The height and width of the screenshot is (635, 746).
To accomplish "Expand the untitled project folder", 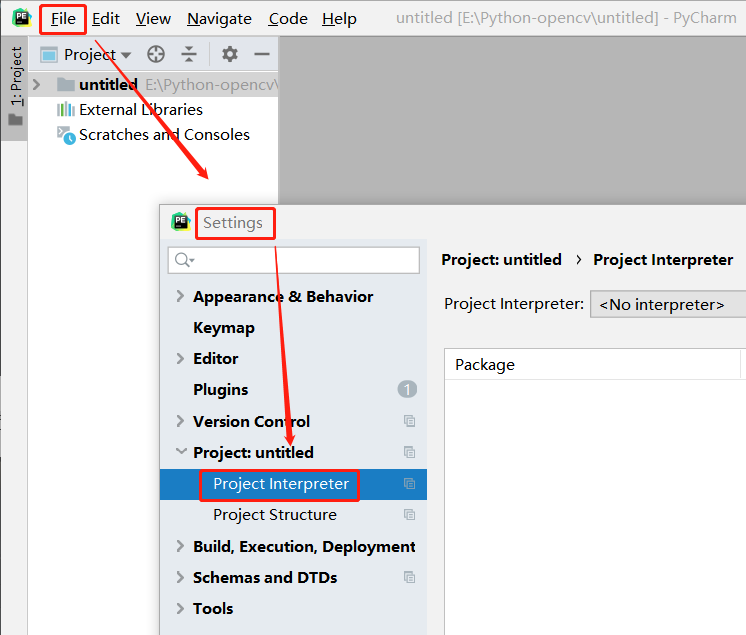I will pyautogui.click(x=37, y=85).
